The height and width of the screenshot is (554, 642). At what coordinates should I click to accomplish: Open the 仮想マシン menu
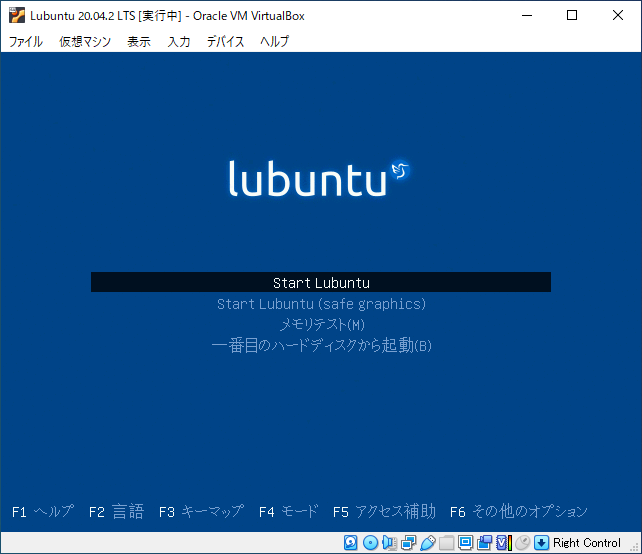[x=85, y=41]
